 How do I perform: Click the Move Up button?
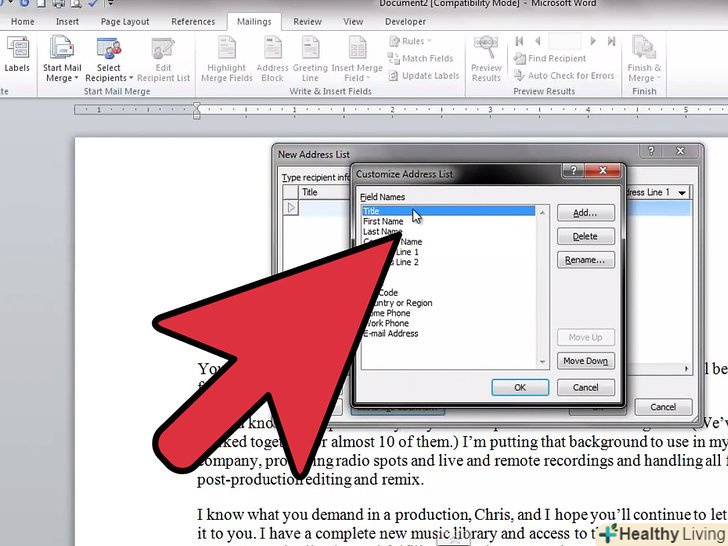click(x=585, y=338)
